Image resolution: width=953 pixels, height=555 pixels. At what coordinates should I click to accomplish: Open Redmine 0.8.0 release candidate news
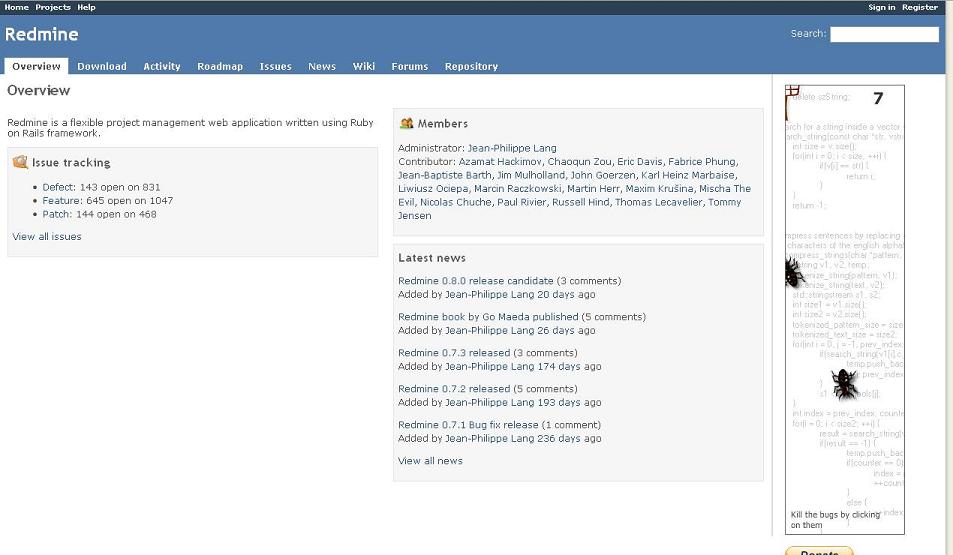[475, 281]
